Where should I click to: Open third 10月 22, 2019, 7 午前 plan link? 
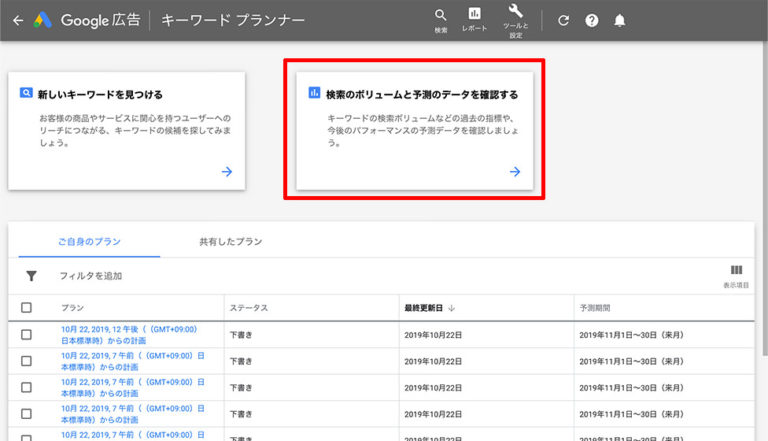click(x=133, y=414)
